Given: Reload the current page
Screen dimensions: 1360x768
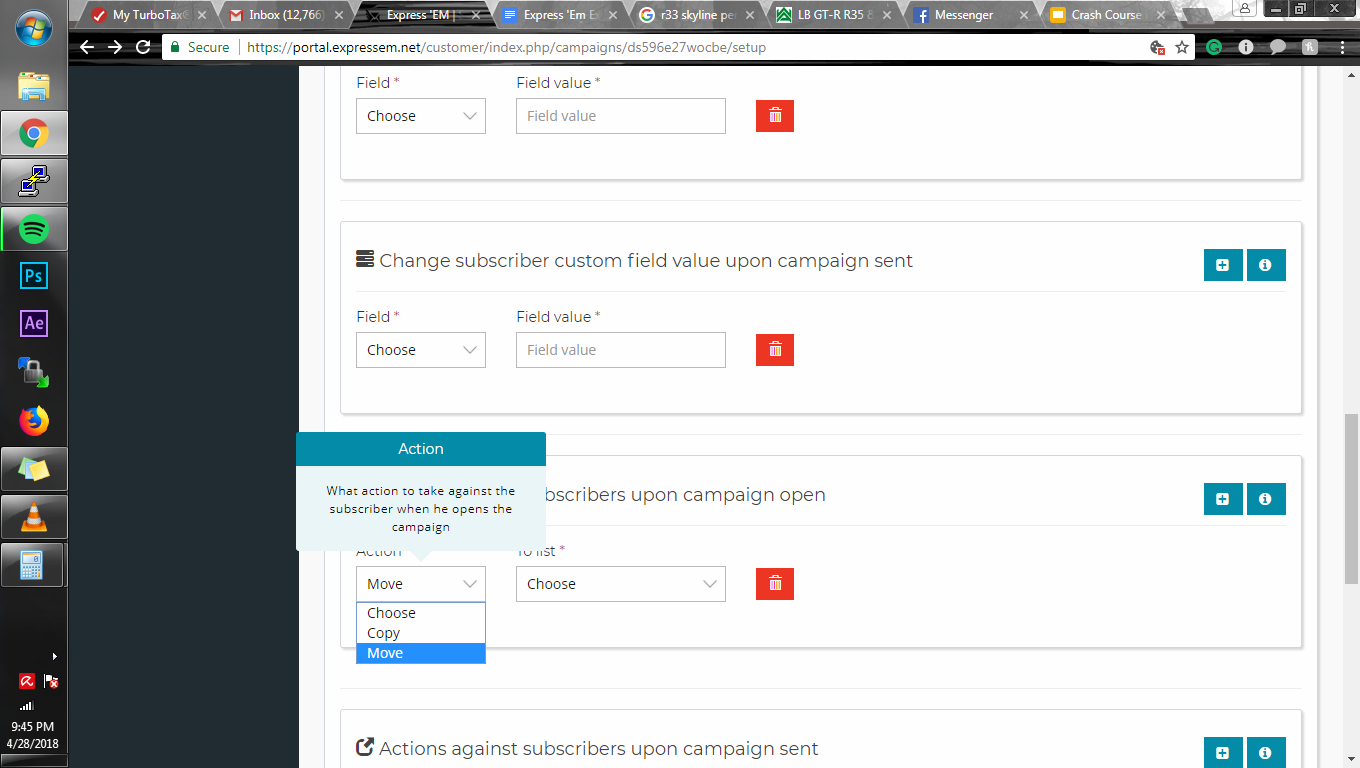Looking at the screenshot, I should click(143, 47).
